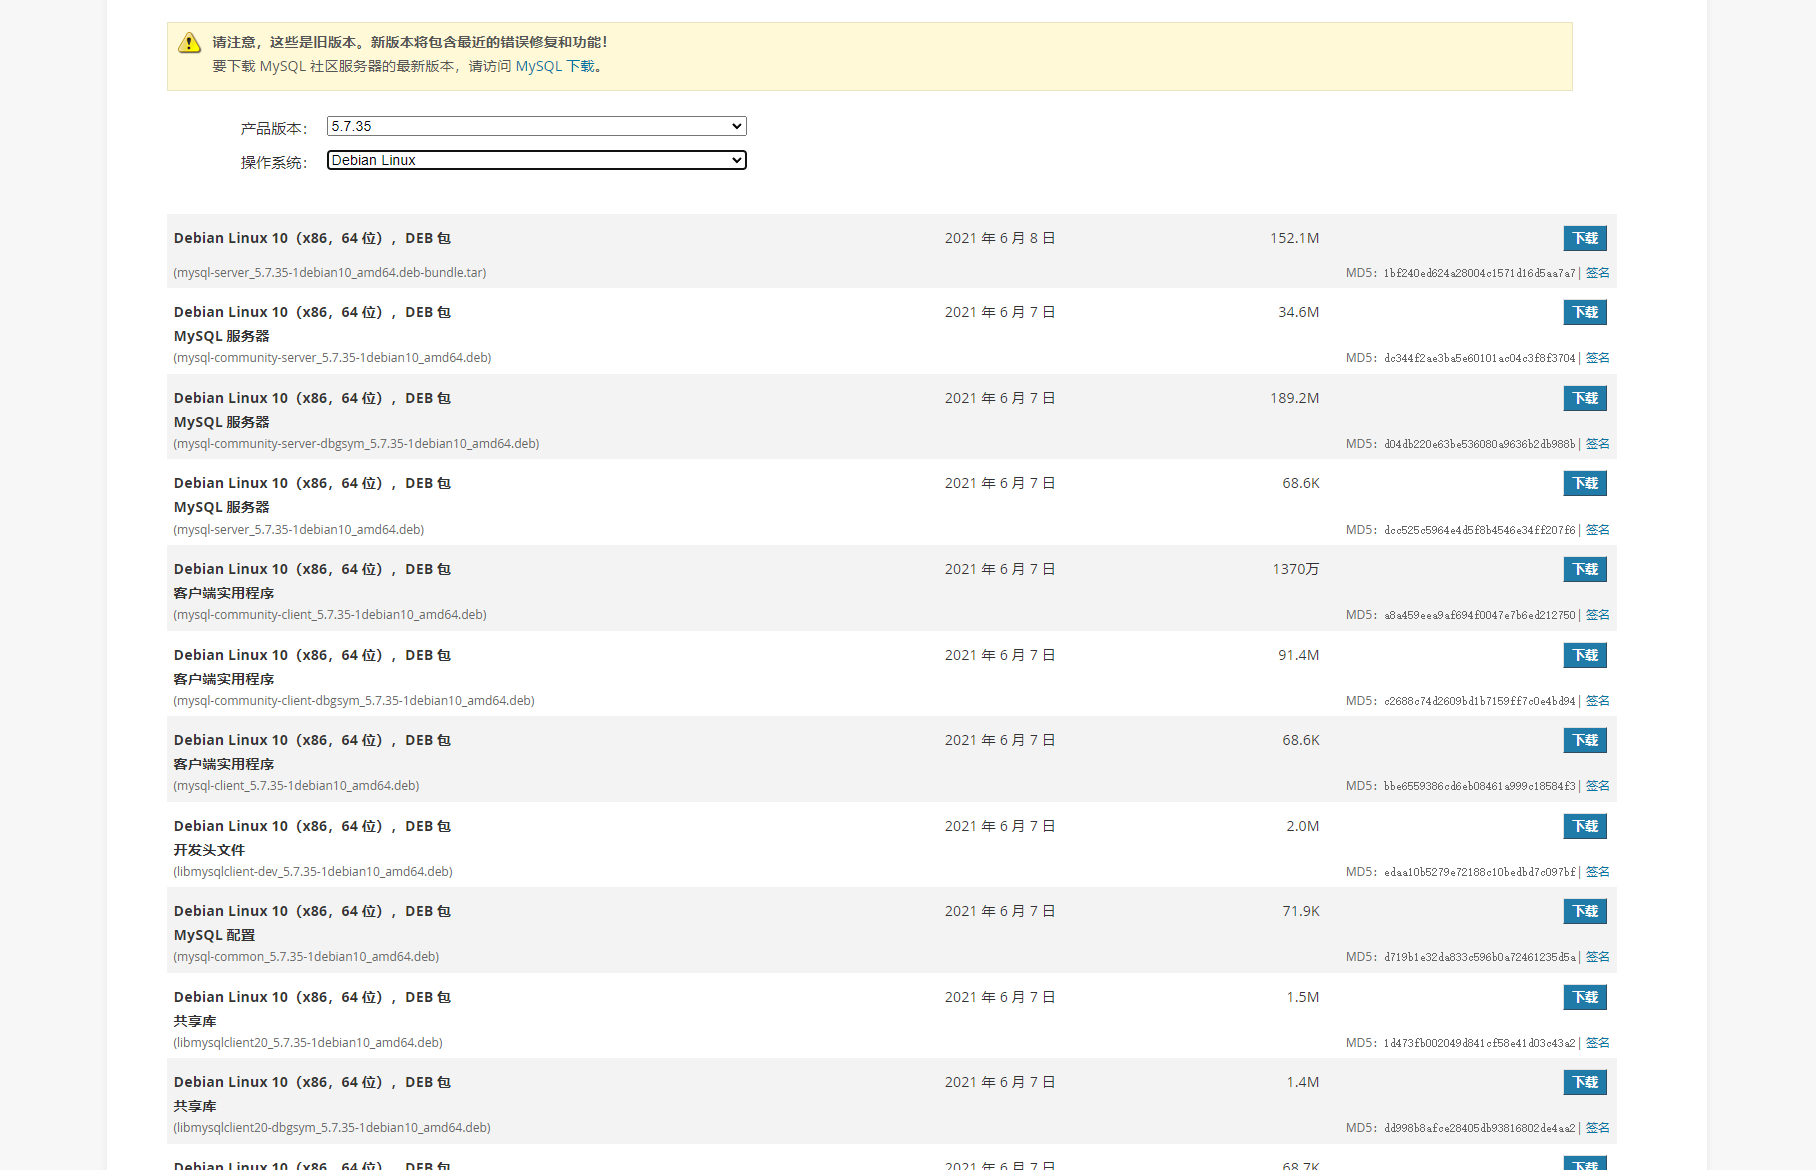Download the libmysqlclient-dev package
This screenshot has width=1816, height=1170.
pyautogui.click(x=1585, y=826)
